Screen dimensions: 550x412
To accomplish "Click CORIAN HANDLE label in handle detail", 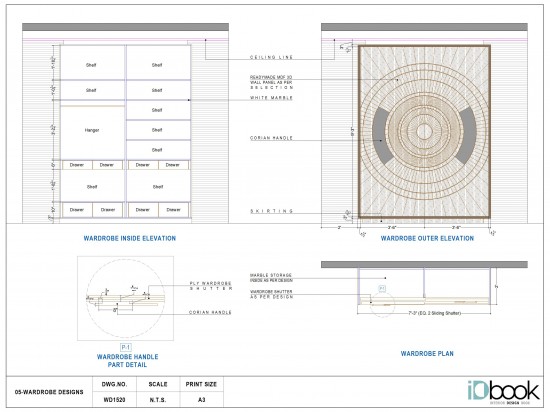I will (210, 312).
